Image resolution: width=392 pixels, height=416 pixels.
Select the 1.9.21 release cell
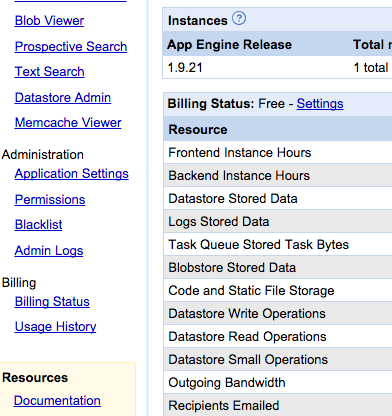[185, 68]
